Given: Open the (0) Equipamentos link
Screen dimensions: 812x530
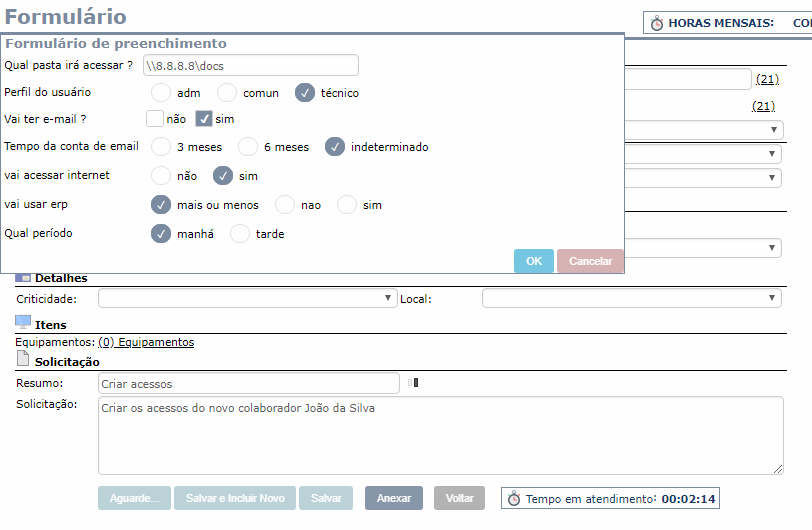Looking at the screenshot, I should click(x=146, y=342).
